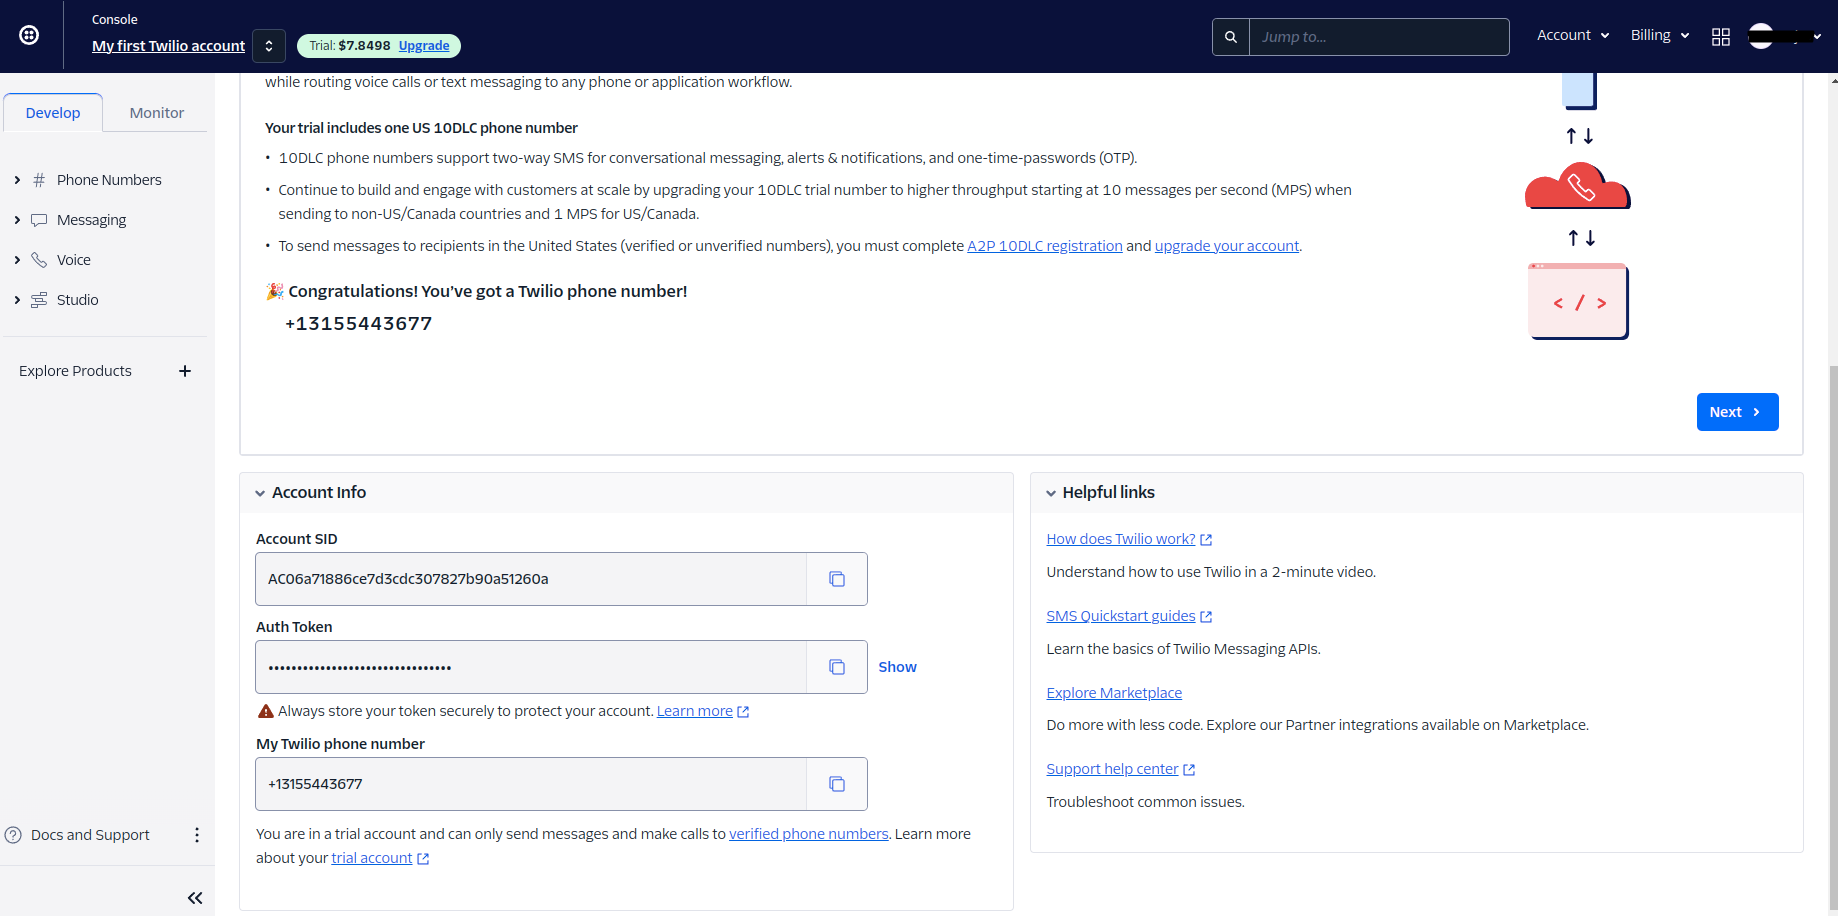This screenshot has width=1838, height=916.
Task: Switch to the Monitor tab
Action: (157, 113)
